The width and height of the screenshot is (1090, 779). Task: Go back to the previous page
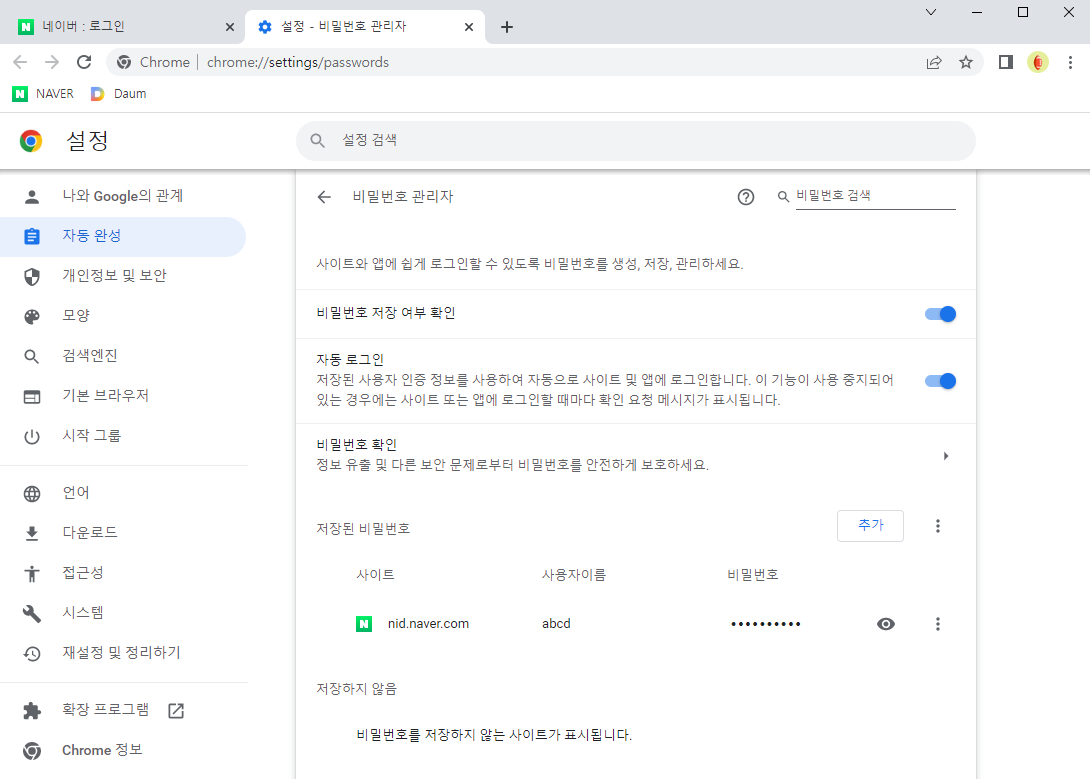point(20,63)
